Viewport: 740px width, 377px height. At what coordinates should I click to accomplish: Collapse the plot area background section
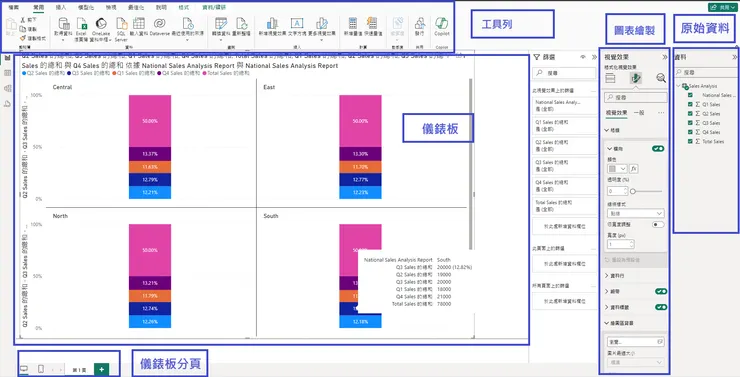click(606, 323)
